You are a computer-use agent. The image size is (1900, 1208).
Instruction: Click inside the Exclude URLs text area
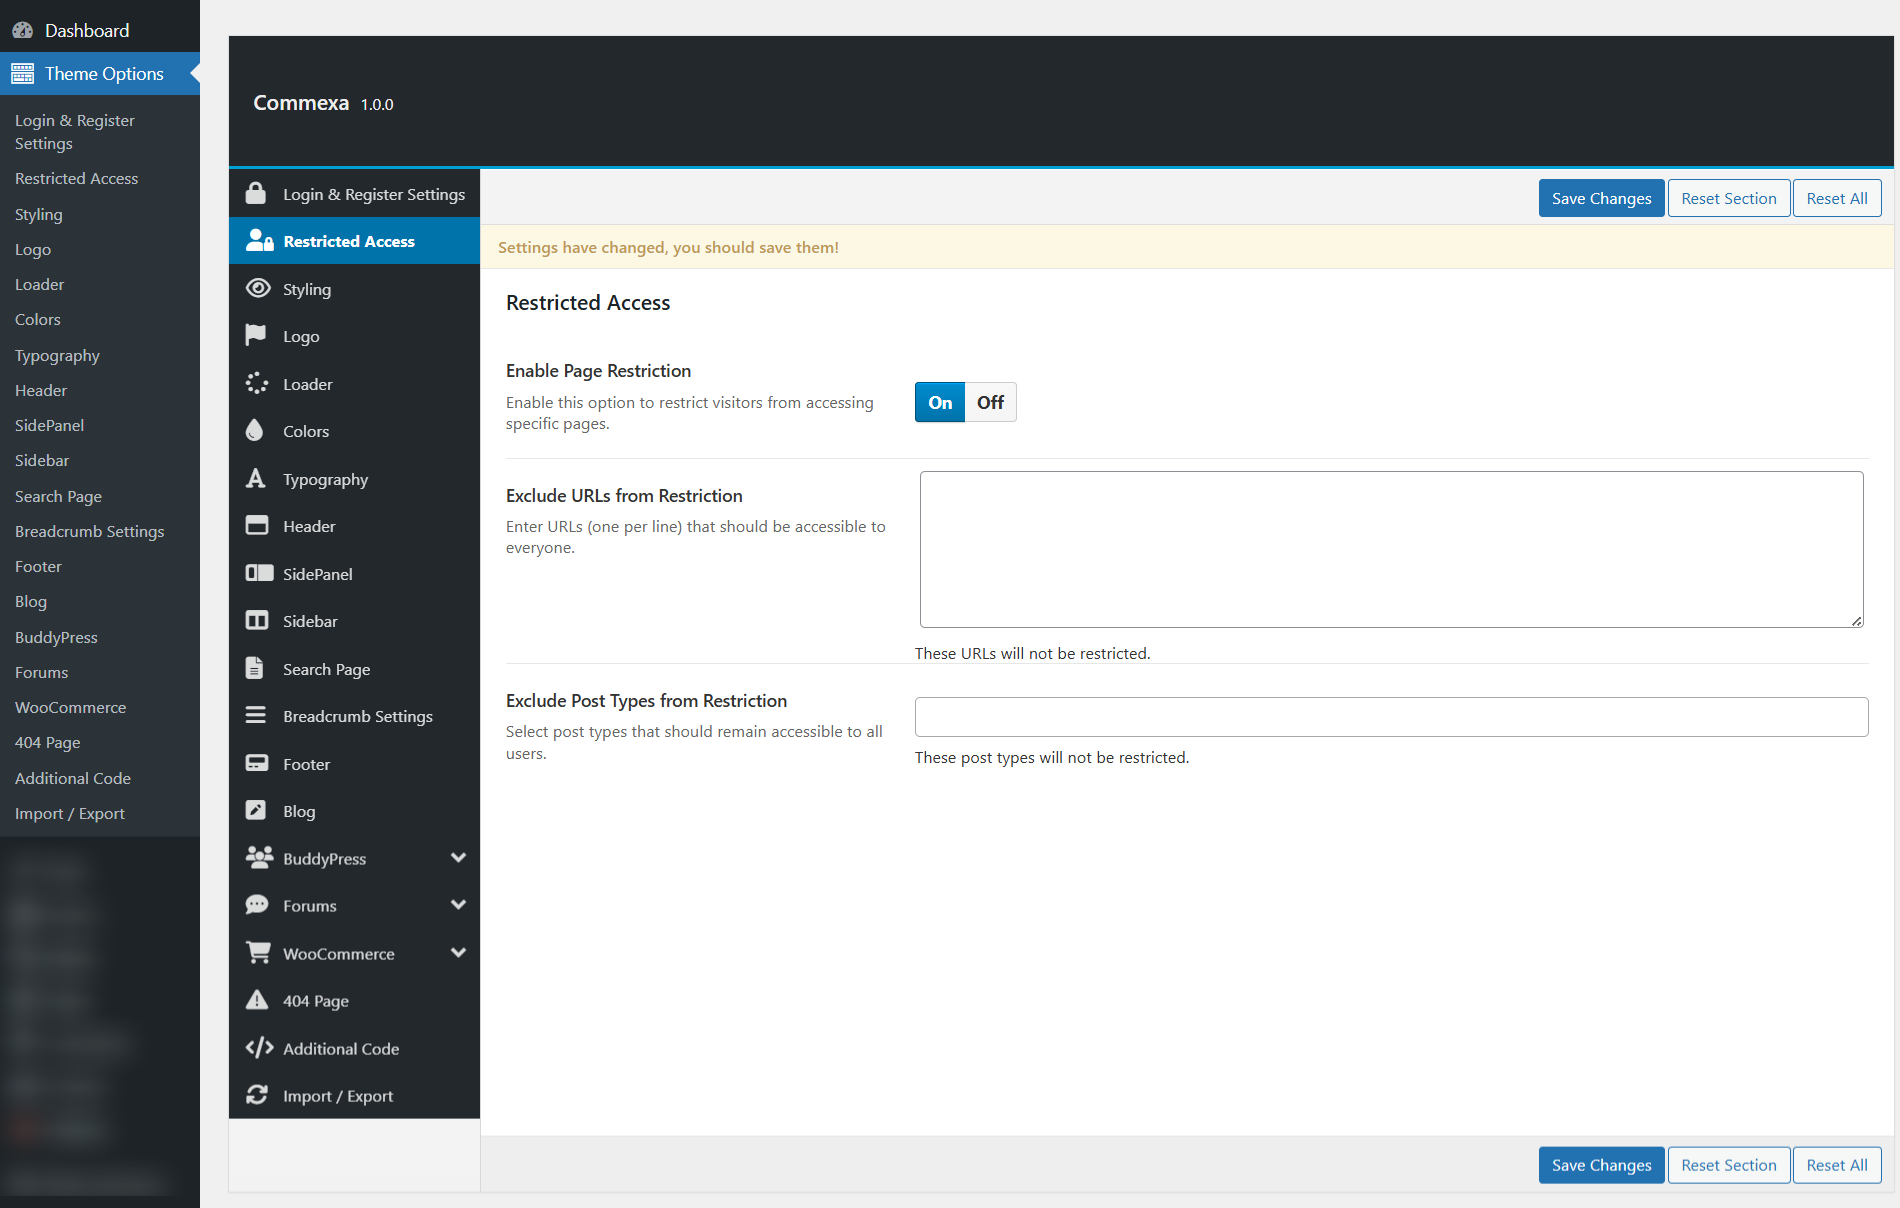click(x=1391, y=549)
